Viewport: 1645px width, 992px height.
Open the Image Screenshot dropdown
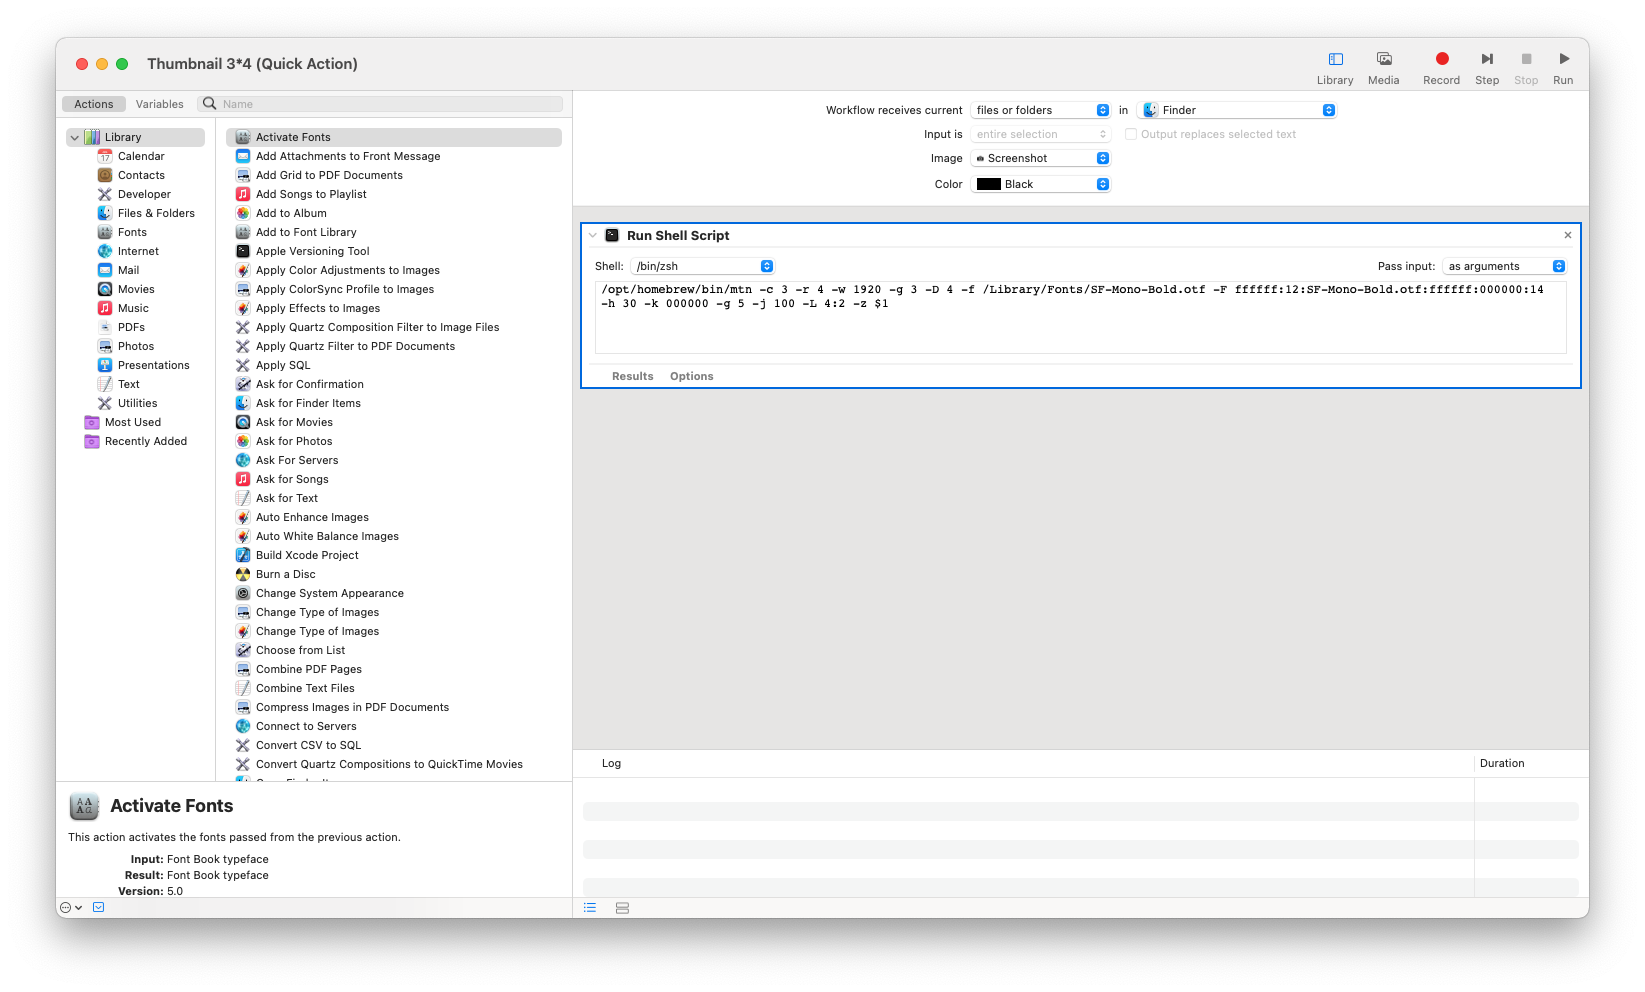(x=1041, y=158)
